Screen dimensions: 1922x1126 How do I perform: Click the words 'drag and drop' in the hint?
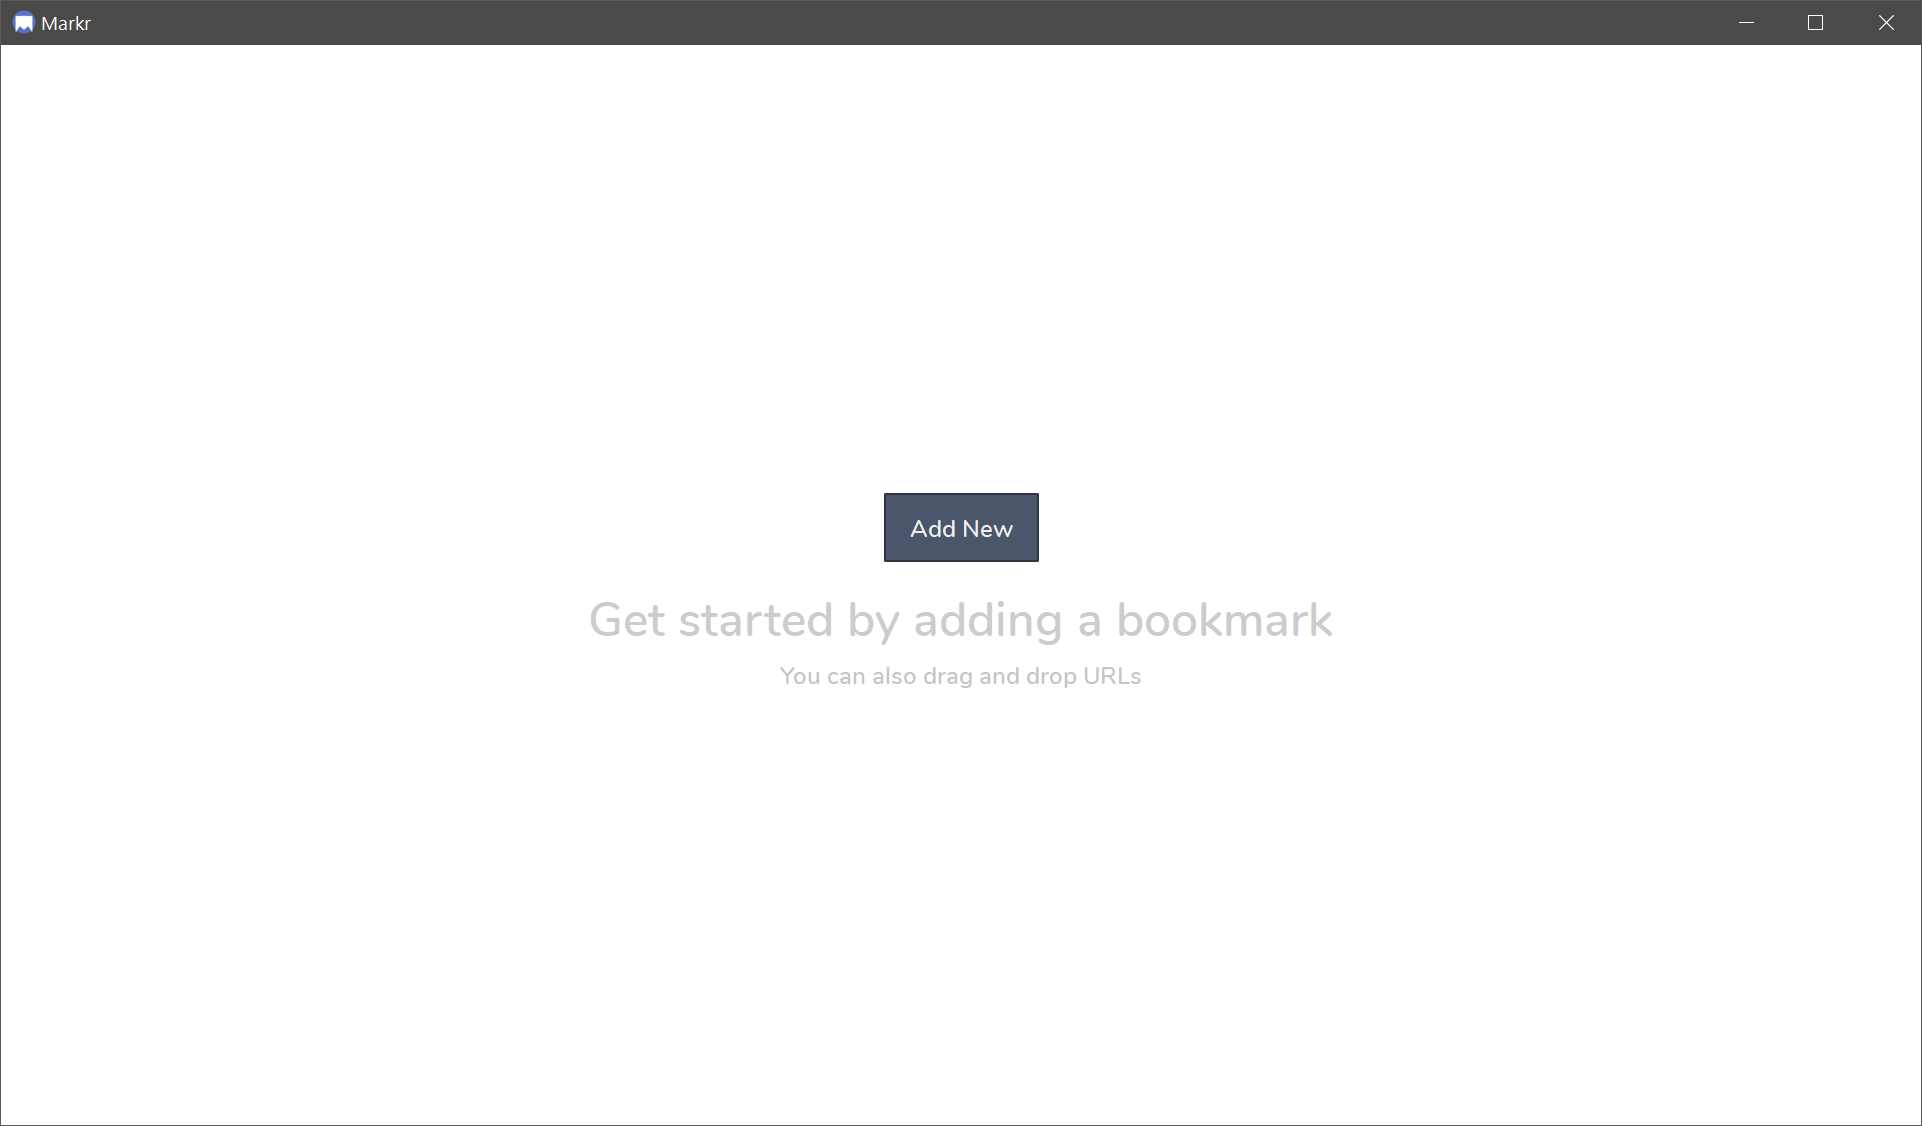999,676
